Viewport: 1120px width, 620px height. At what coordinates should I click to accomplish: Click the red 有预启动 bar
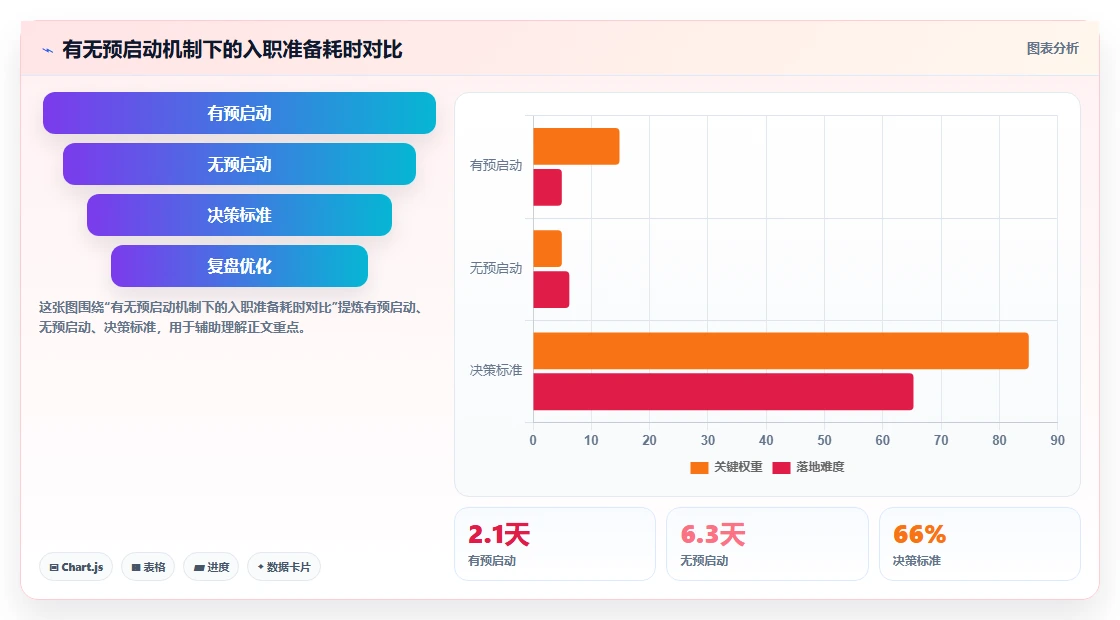[548, 187]
